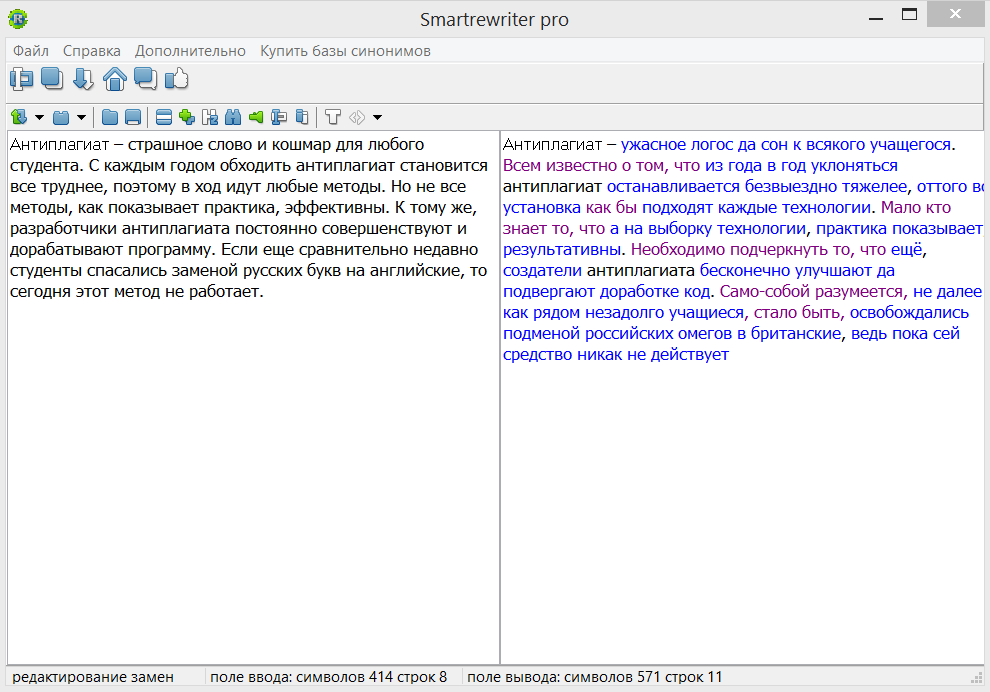Image resolution: width=990 pixels, height=692 pixels.
Task: Click the small copy pages icon
Action: [x=302, y=117]
